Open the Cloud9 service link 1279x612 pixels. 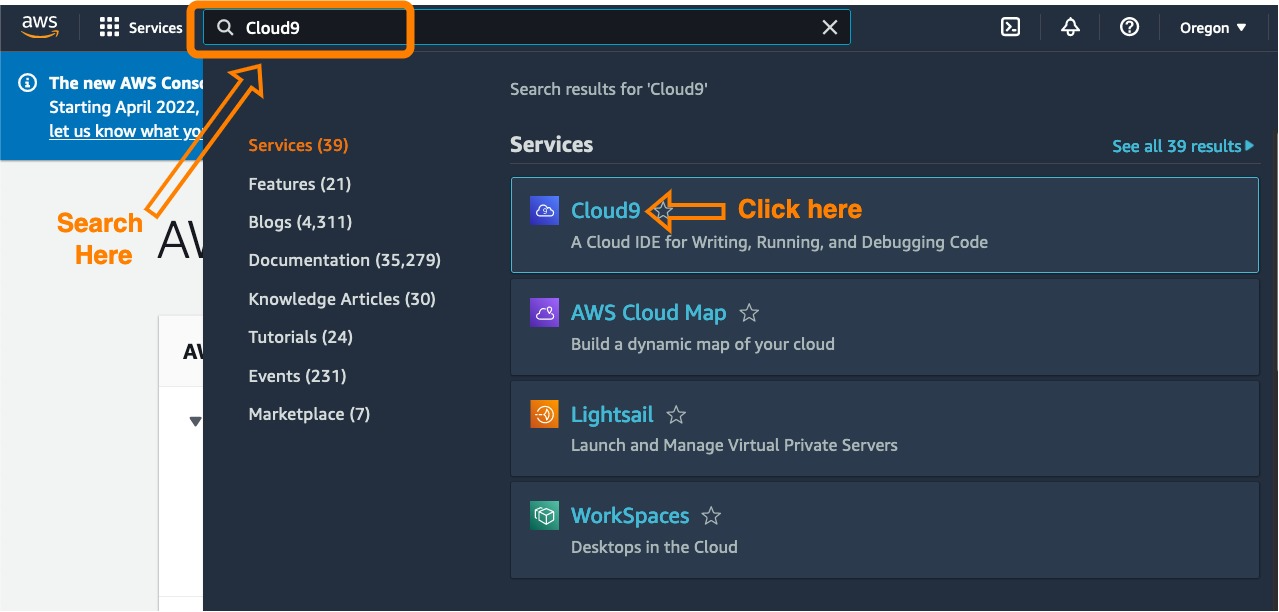click(605, 210)
